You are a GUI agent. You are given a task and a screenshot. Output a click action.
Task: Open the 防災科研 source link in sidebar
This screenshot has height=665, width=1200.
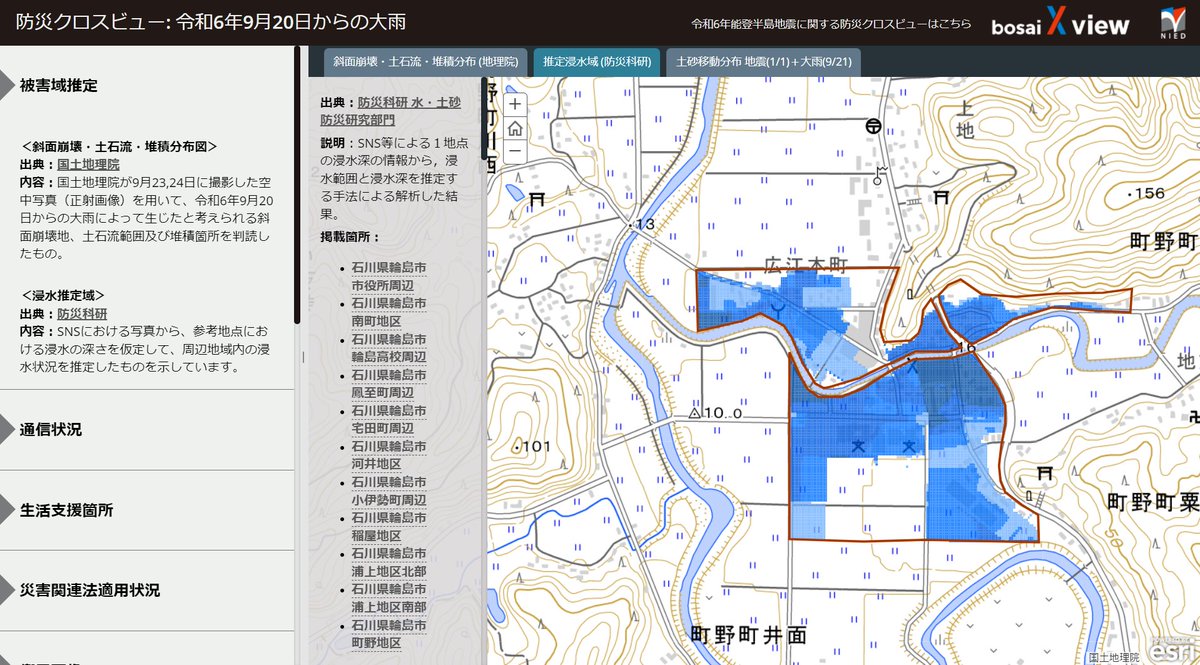[x=82, y=314]
